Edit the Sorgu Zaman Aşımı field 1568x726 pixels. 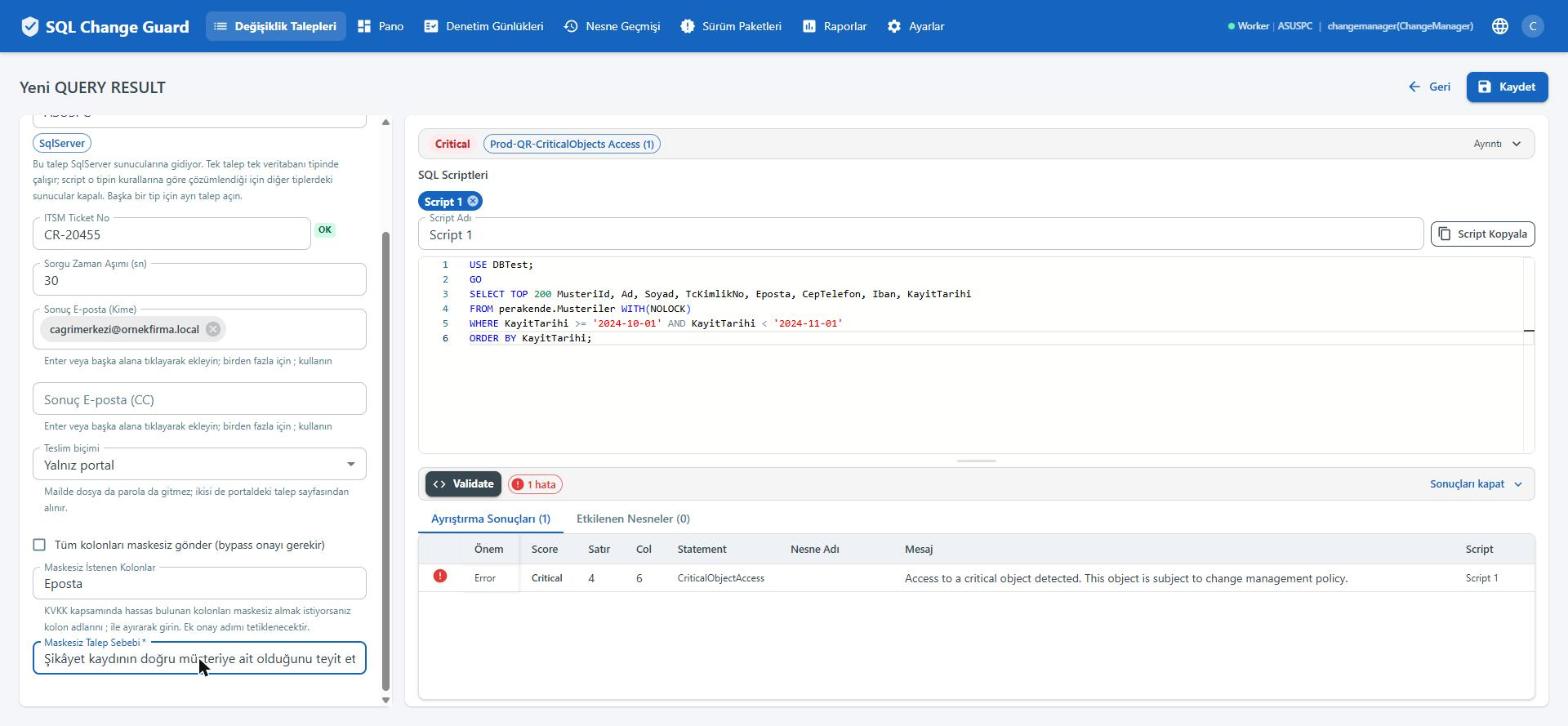click(x=199, y=280)
